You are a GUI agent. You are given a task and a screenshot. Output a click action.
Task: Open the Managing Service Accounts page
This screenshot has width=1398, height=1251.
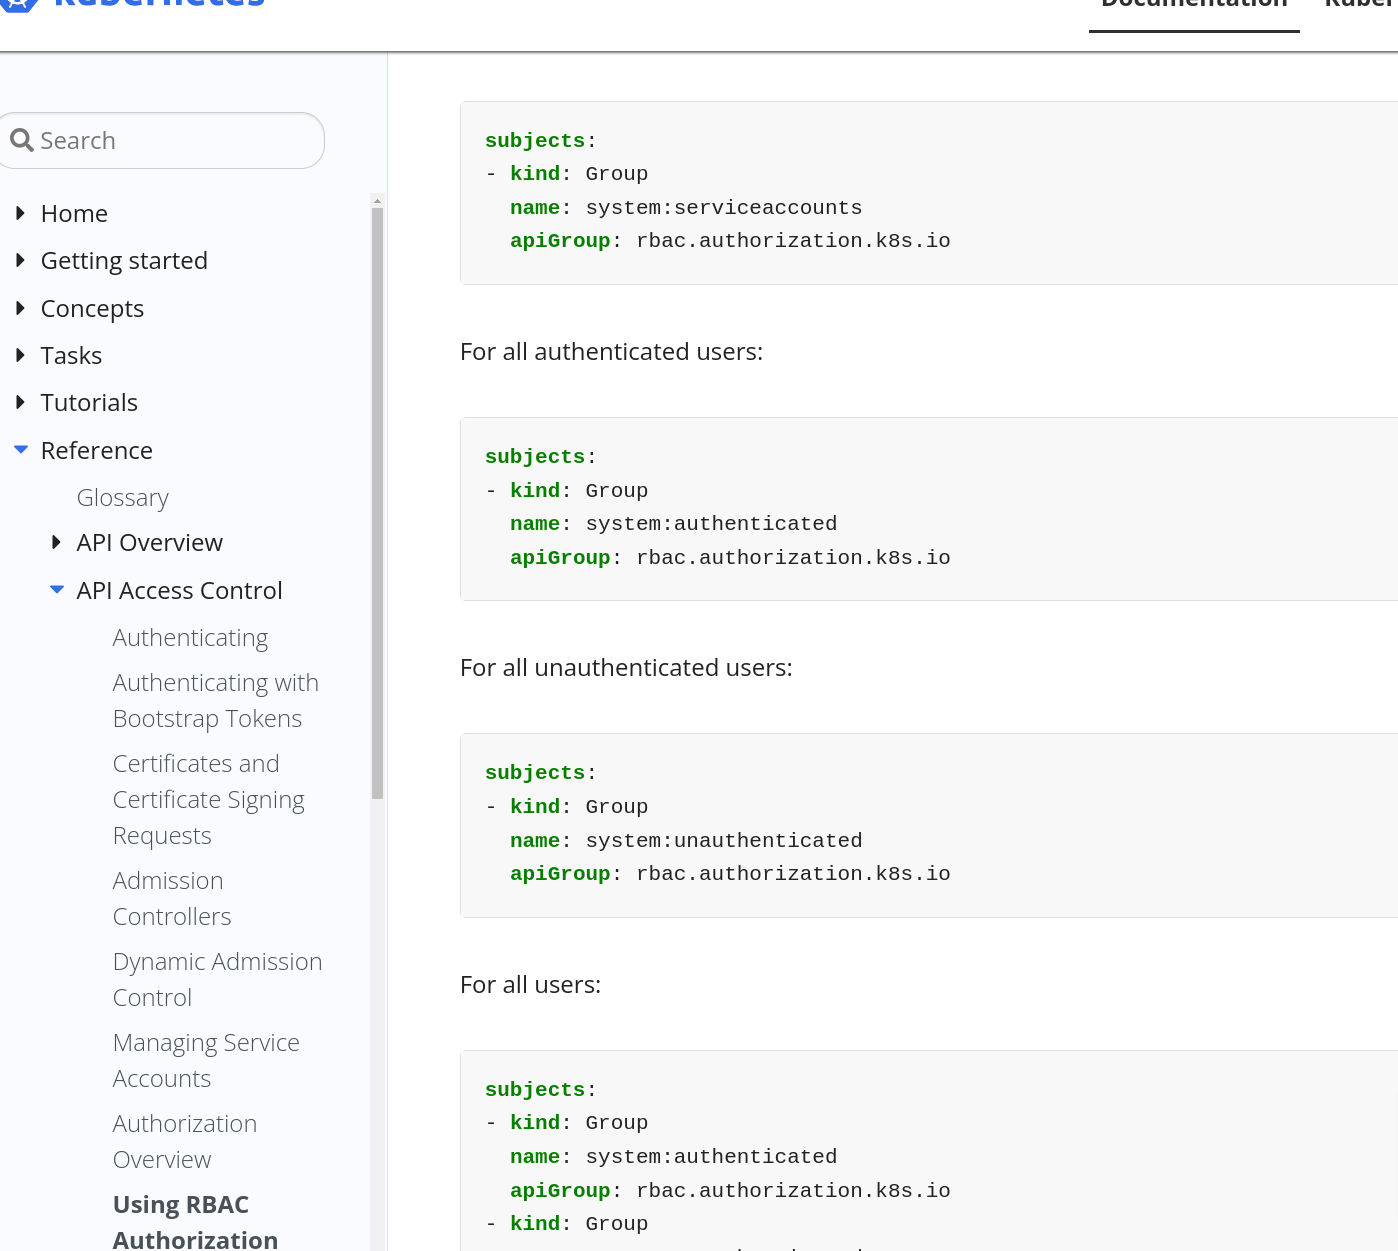click(x=206, y=1060)
